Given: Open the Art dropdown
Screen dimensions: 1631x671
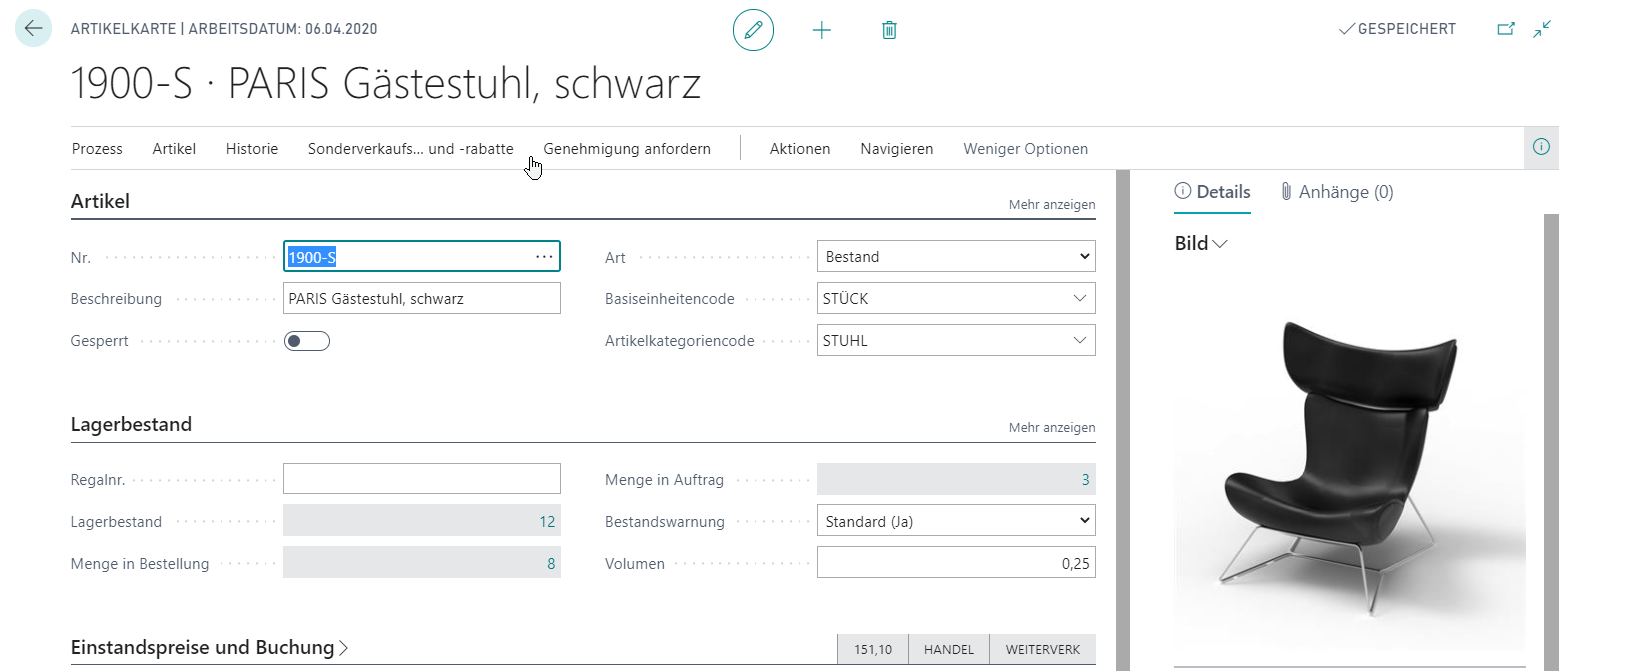Looking at the screenshot, I should (x=955, y=257).
